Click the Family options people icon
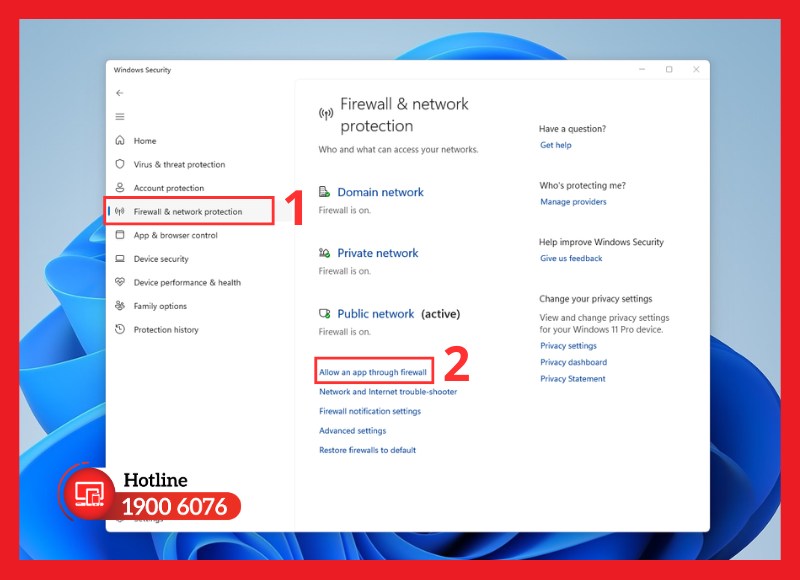This screenshot has width=800, height=580. point(120,306)
